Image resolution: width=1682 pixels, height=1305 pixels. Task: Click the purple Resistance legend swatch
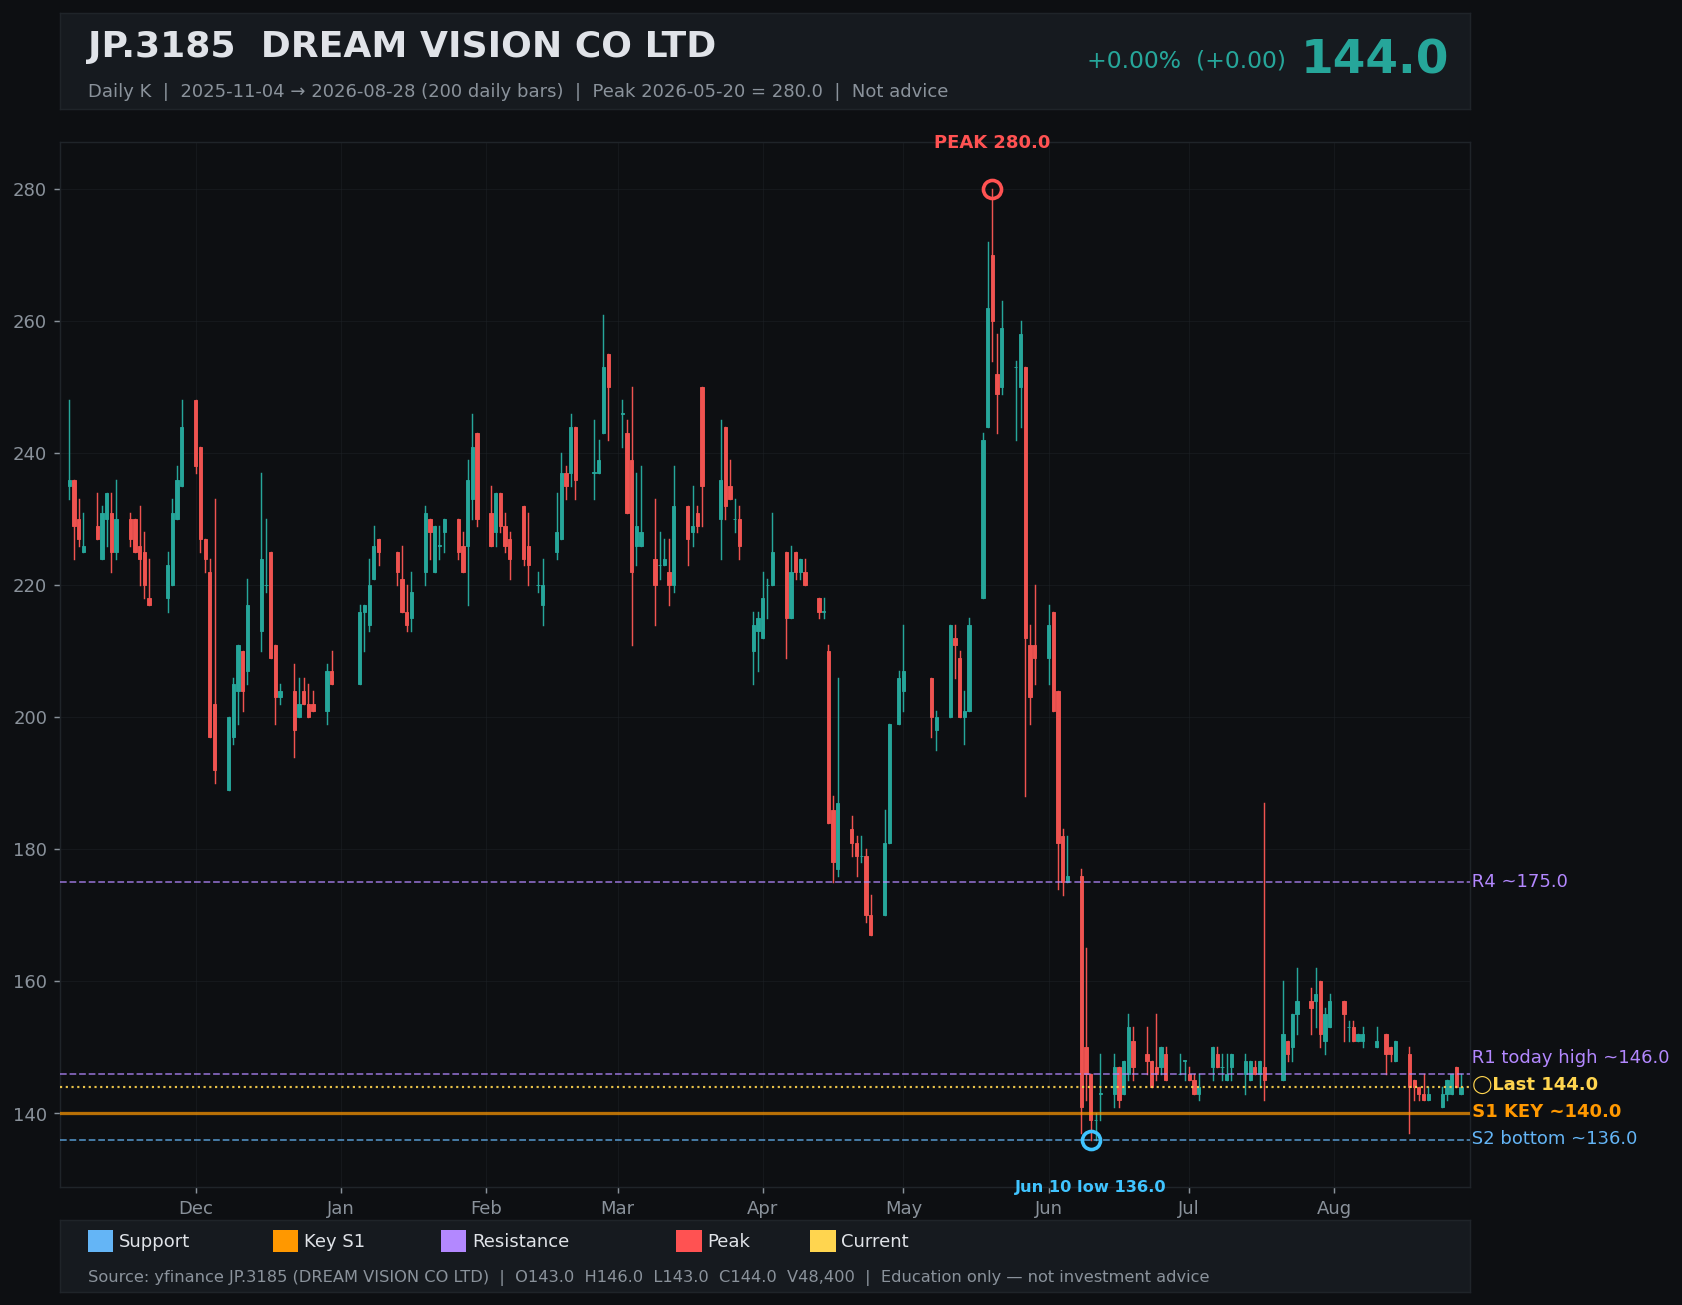[454, 1241]
